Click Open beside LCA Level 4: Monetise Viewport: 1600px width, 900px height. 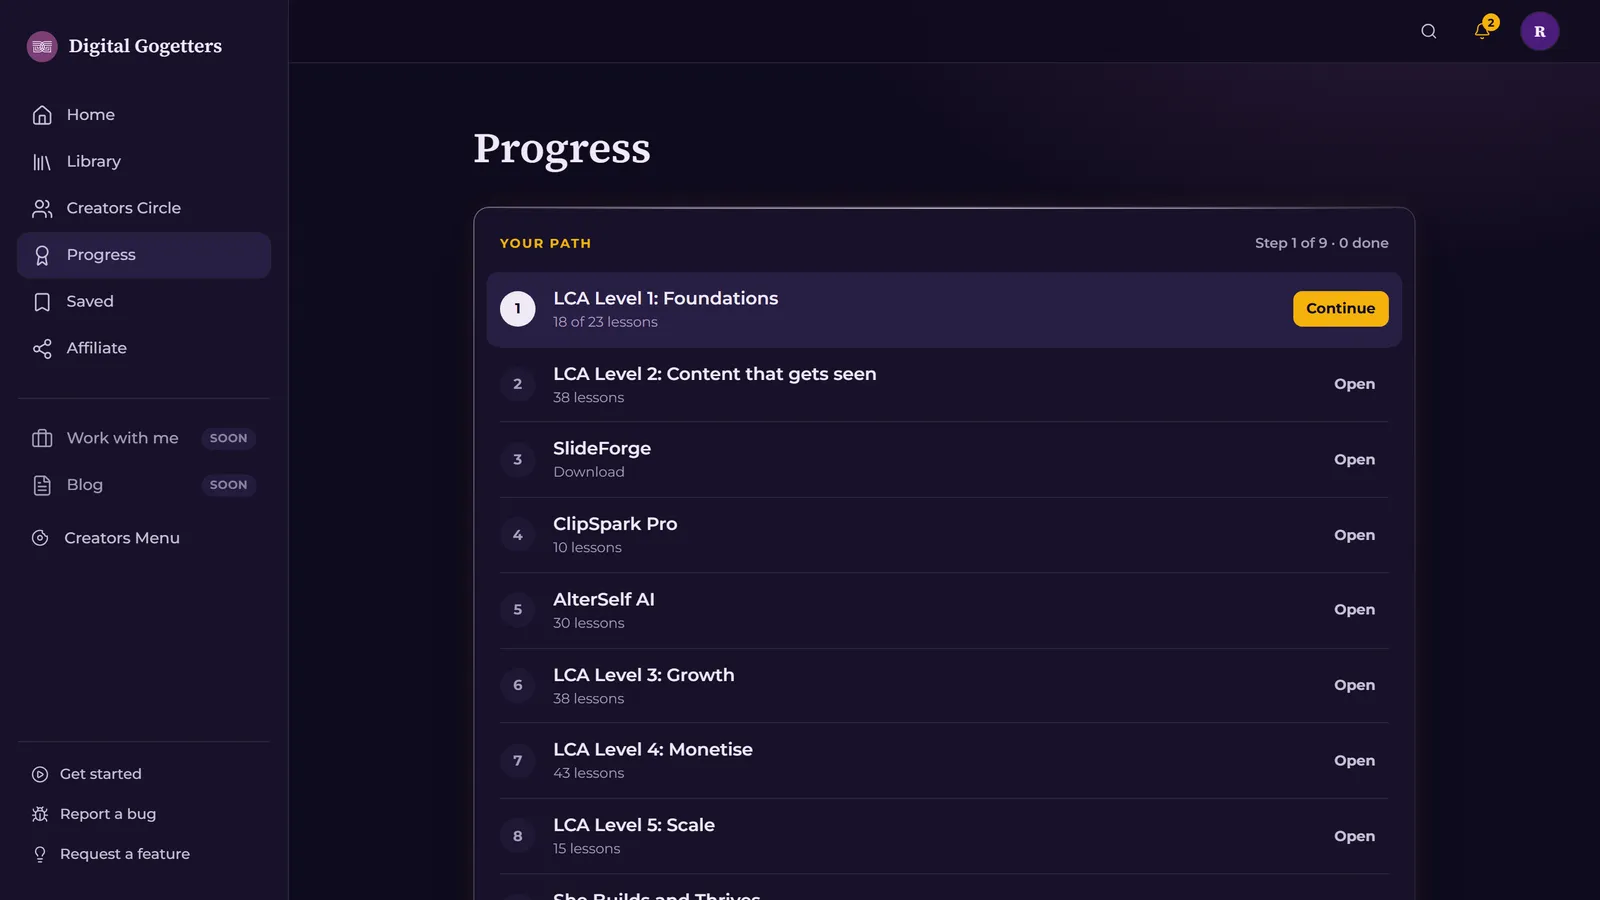pos(1354,761)
